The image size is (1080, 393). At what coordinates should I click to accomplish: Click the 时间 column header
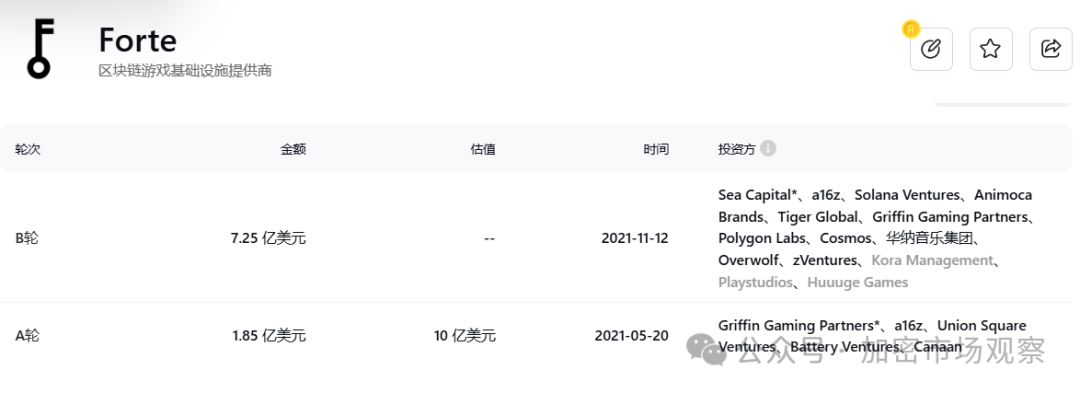pos(656,149)
